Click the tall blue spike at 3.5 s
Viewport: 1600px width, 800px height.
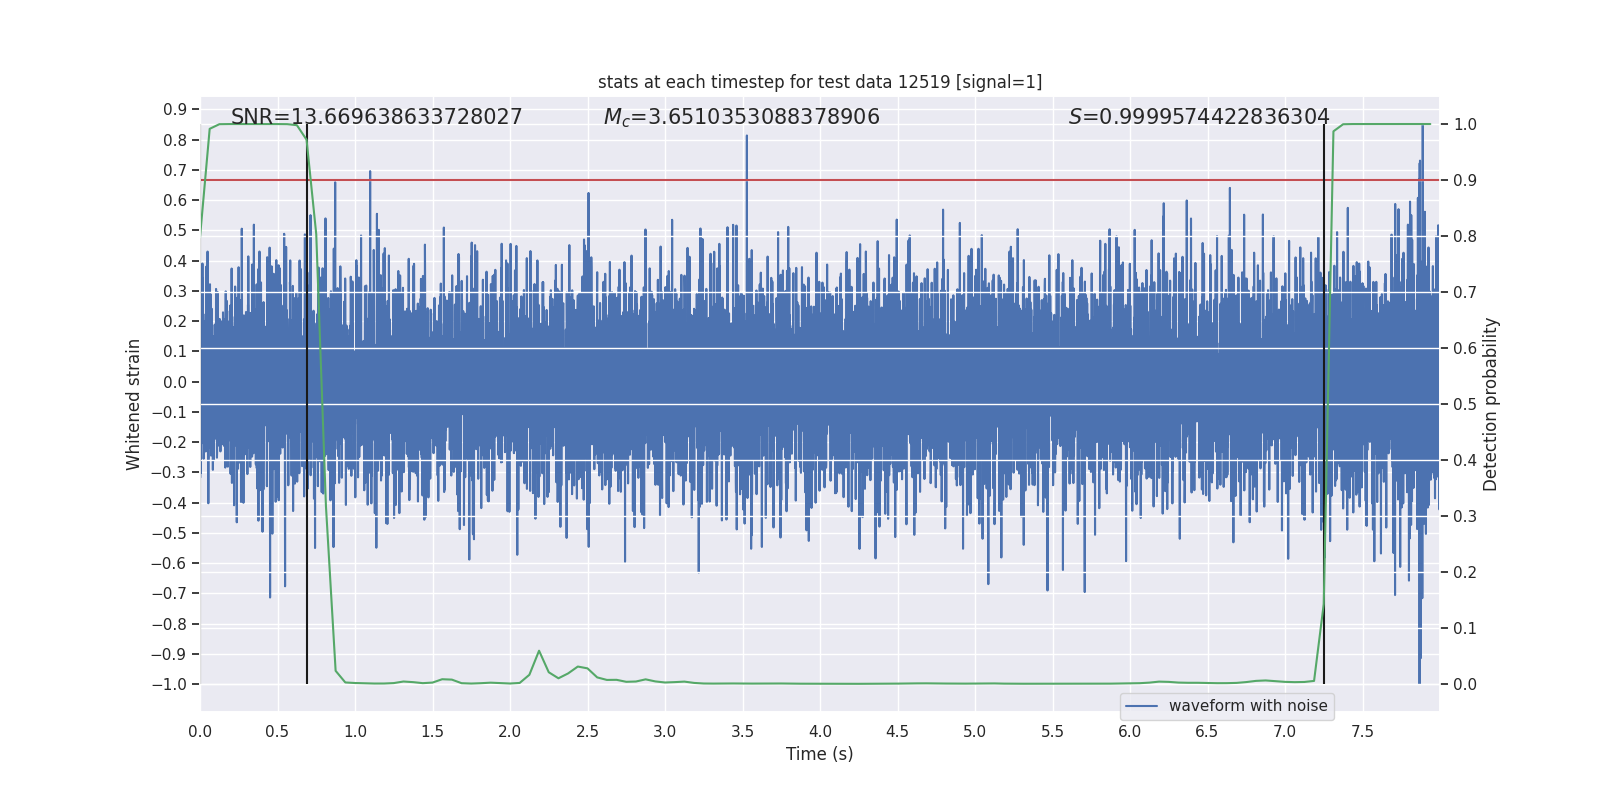tap(746, 150)
